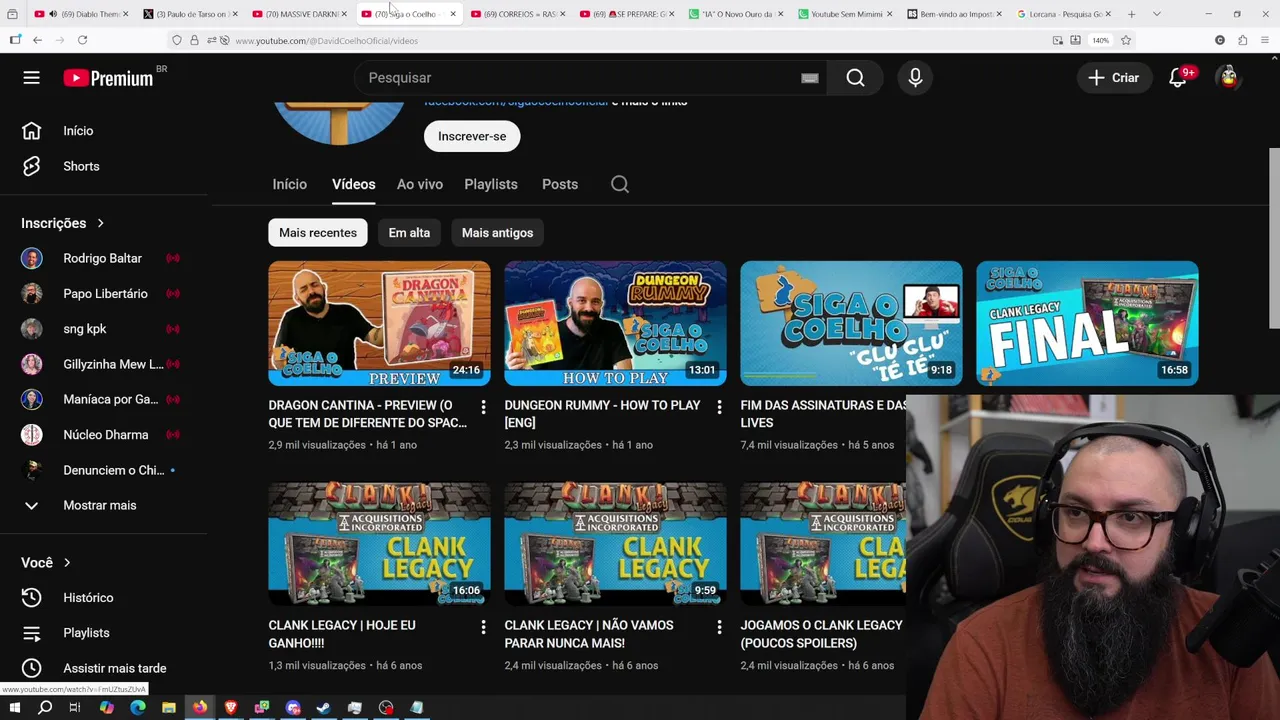The width and height of the screenshot is (1280, 720).
Task: Click the Inscrever-se subscribe button
Action: click(472, 136)
